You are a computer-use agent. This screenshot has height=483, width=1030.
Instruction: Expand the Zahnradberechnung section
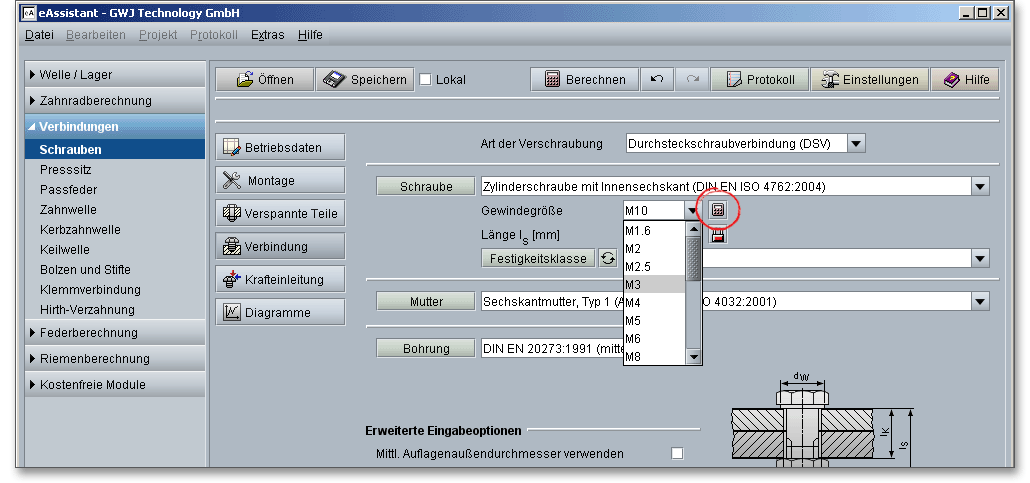point(95,100)
